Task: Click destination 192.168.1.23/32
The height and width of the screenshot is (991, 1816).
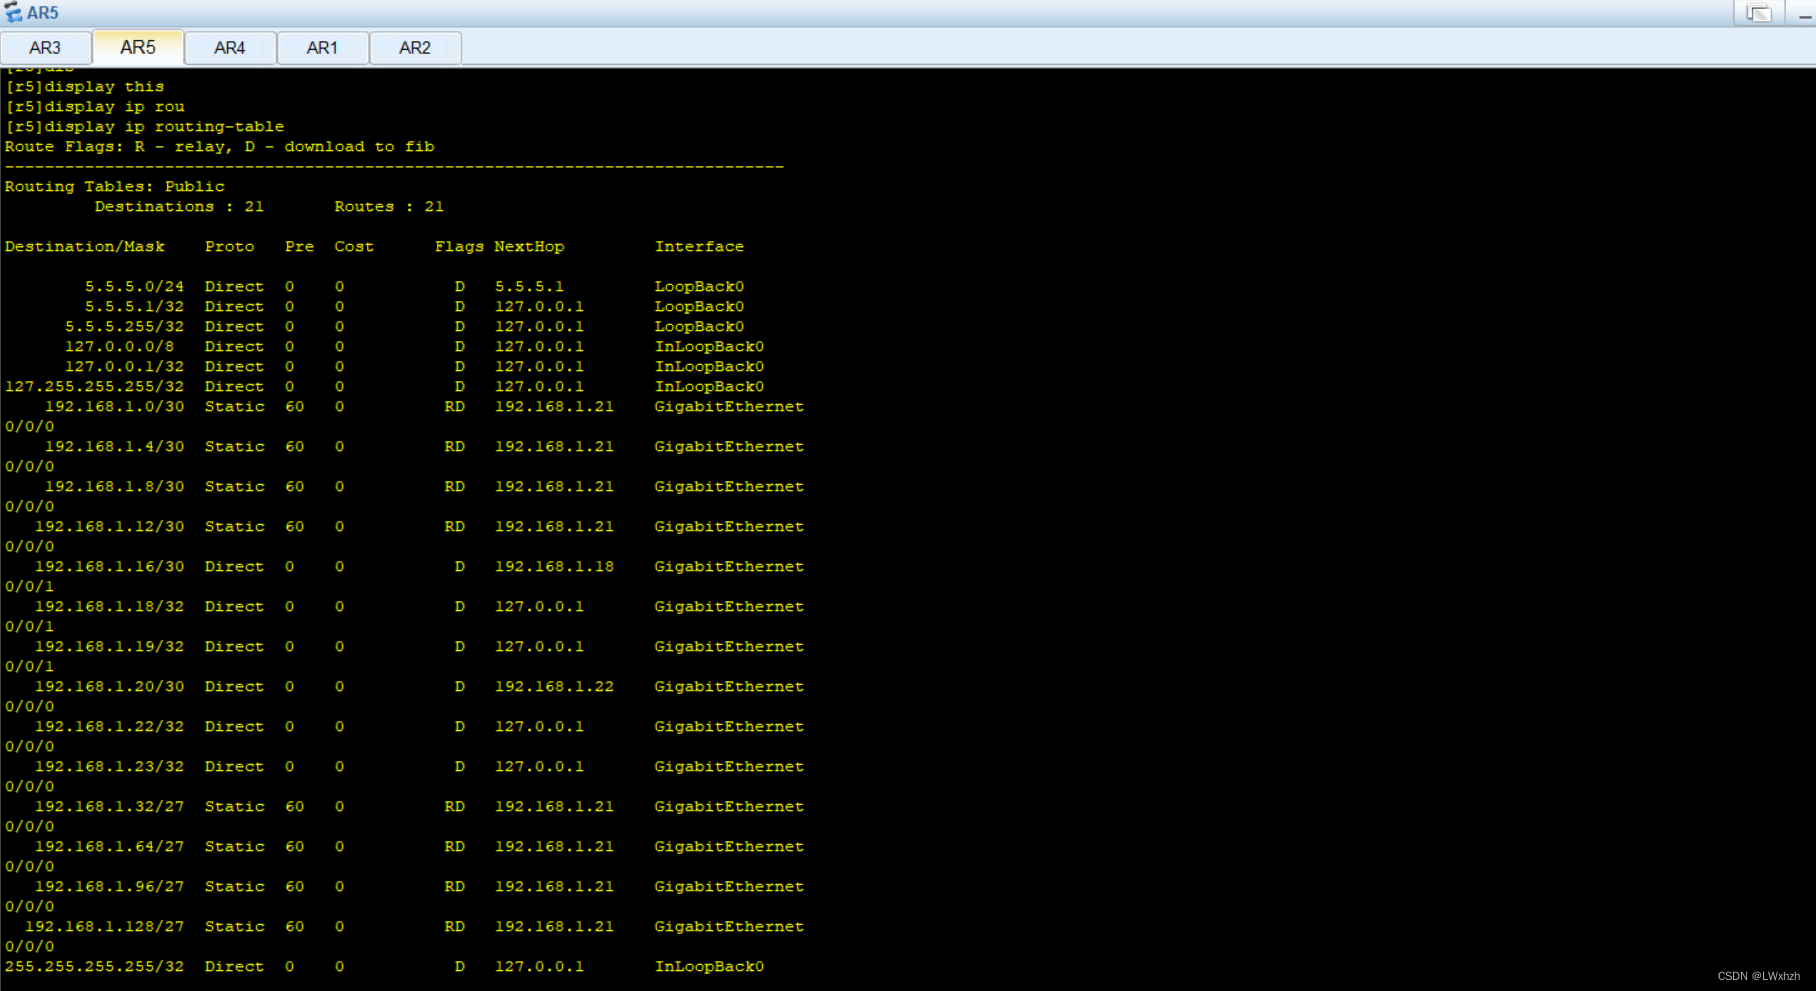Action: 110,767
